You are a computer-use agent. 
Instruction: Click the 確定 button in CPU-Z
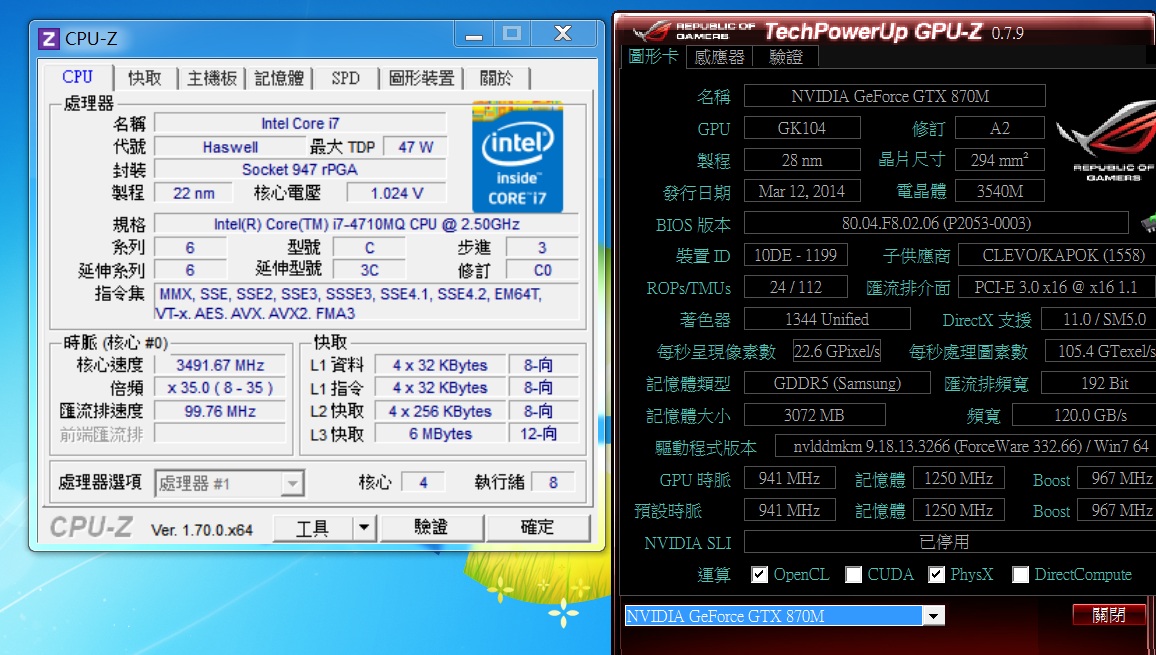[x=537, y=527]
